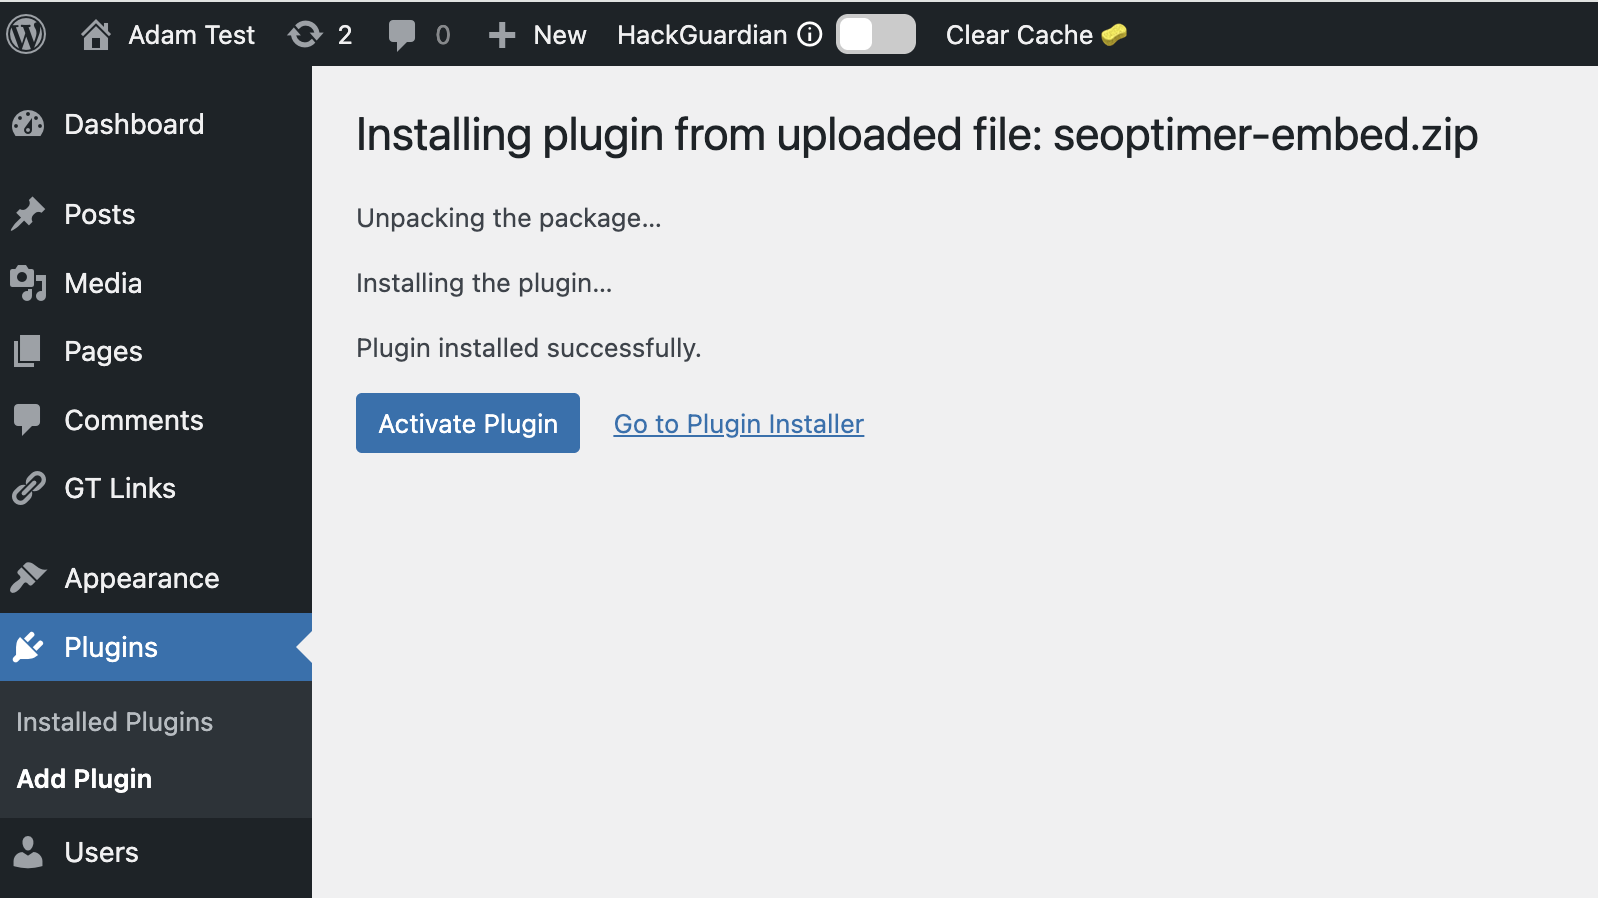Click the WordPress logo icon

click(x=27, y=35)
